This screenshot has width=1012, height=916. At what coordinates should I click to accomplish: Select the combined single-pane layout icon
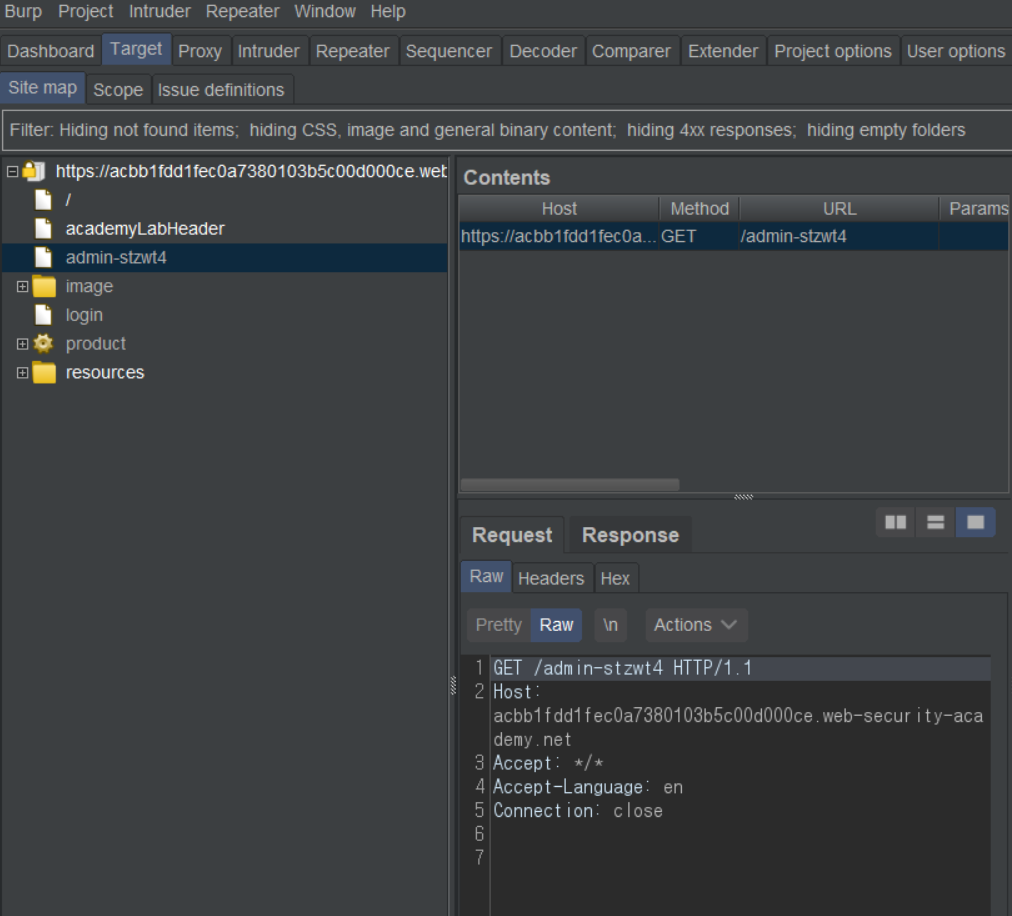[976, 522]
